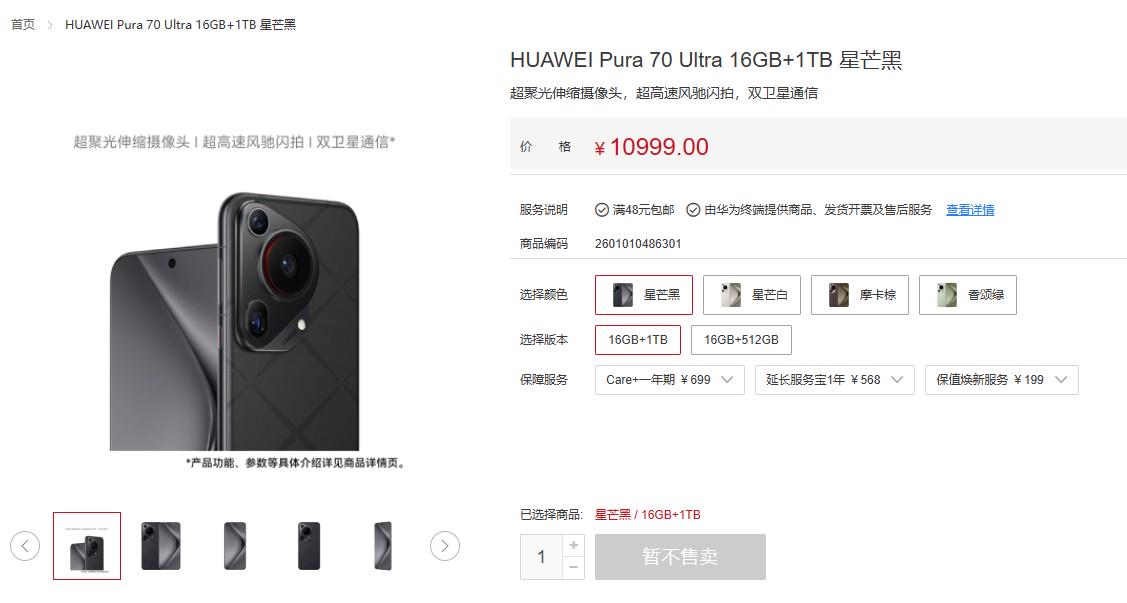Click the next thumbnail arrow
This screenshot has width=1127, height=603.
tap(445, 546)
